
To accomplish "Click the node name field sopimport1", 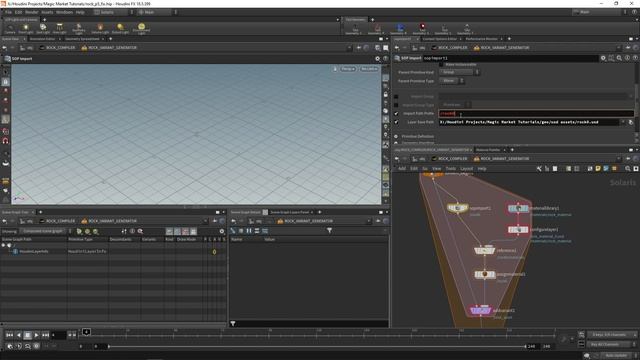I will click(510, 58).
